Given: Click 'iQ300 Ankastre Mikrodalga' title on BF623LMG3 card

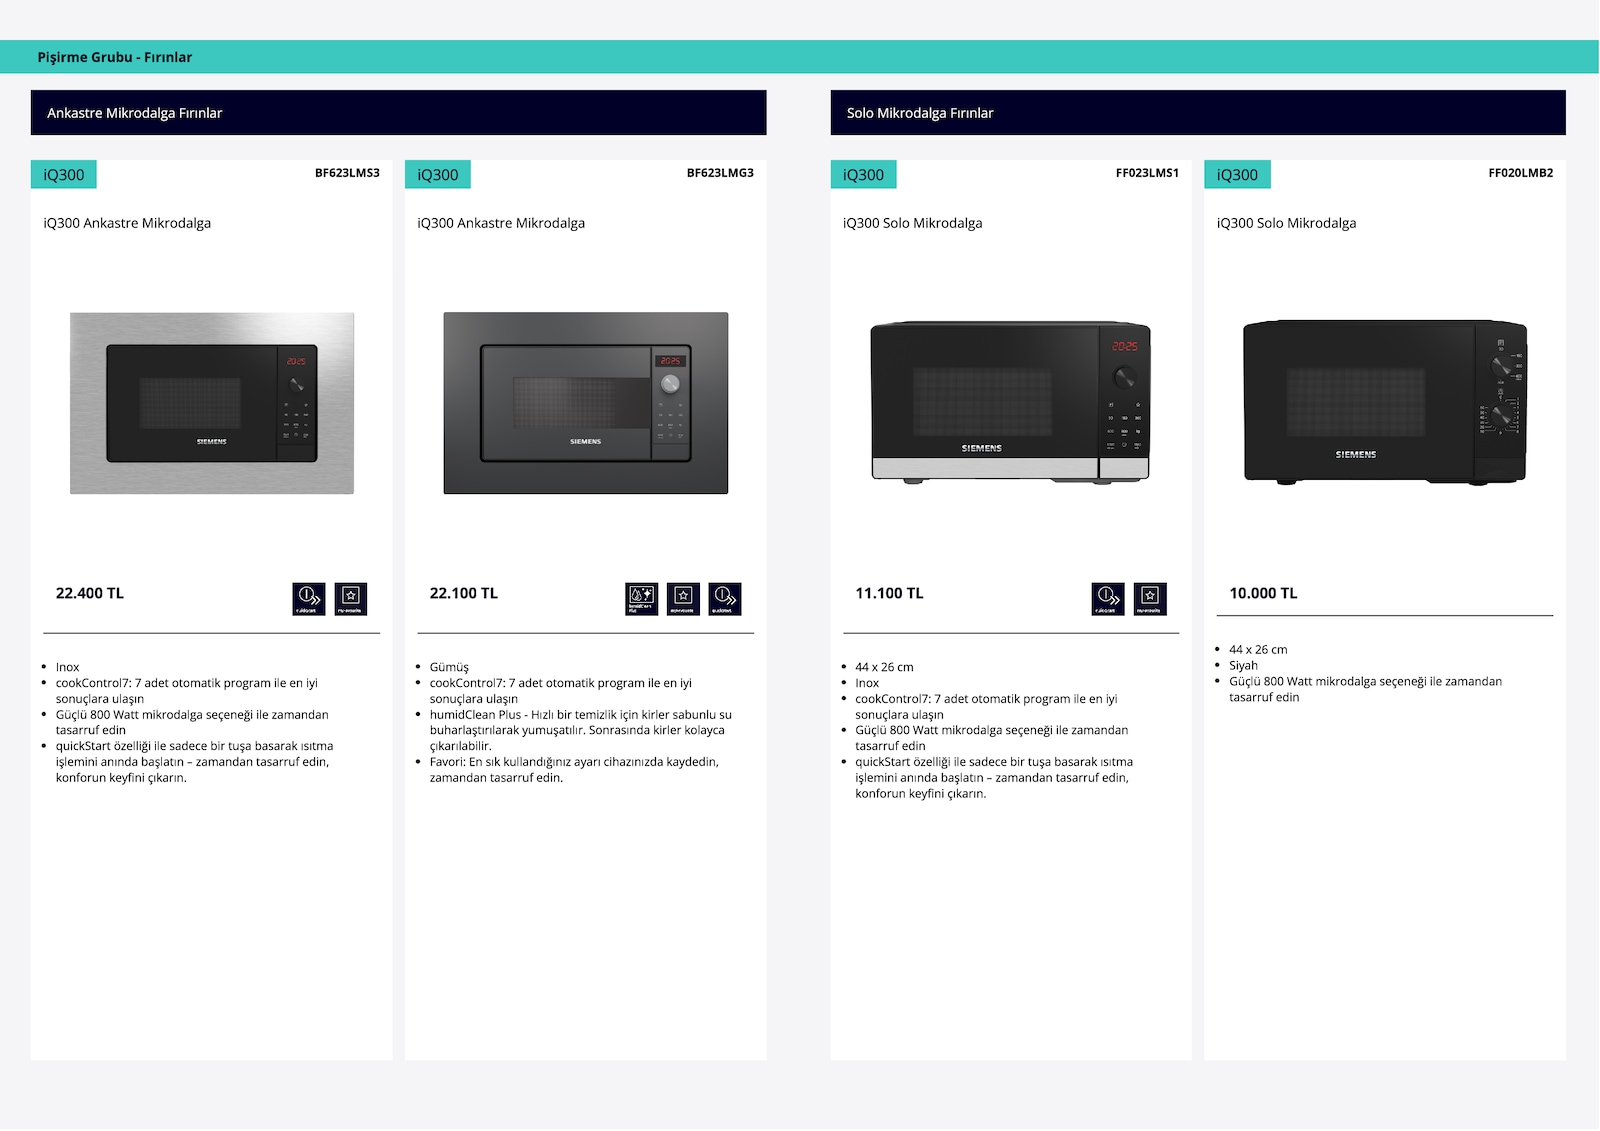Looking at the screenshot, I should coord(501,223).
